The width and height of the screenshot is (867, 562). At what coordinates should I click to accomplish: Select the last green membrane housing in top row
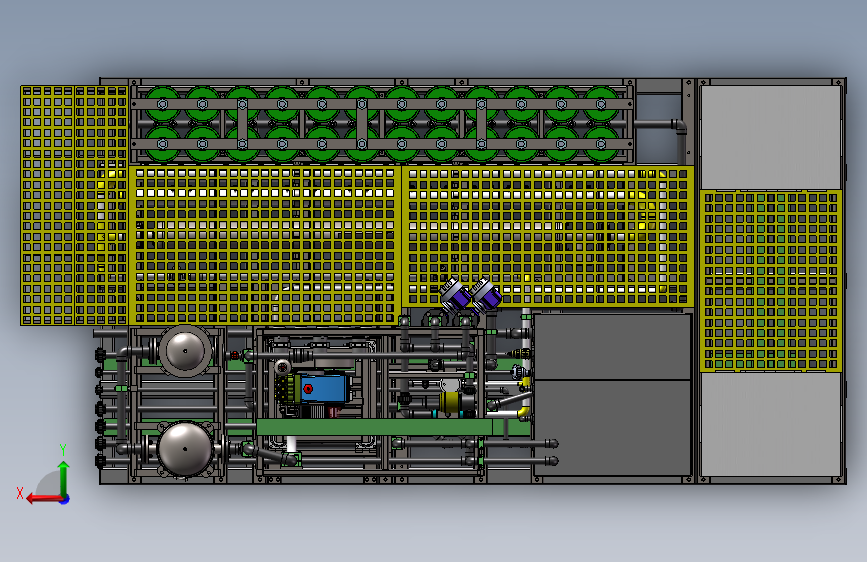(x=600, y=104)
